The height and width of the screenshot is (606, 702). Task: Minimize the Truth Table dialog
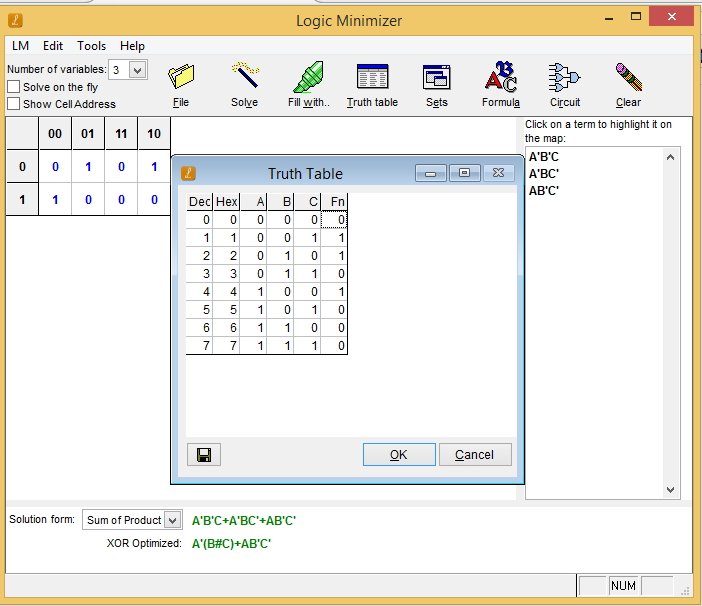tap(431, 173)
